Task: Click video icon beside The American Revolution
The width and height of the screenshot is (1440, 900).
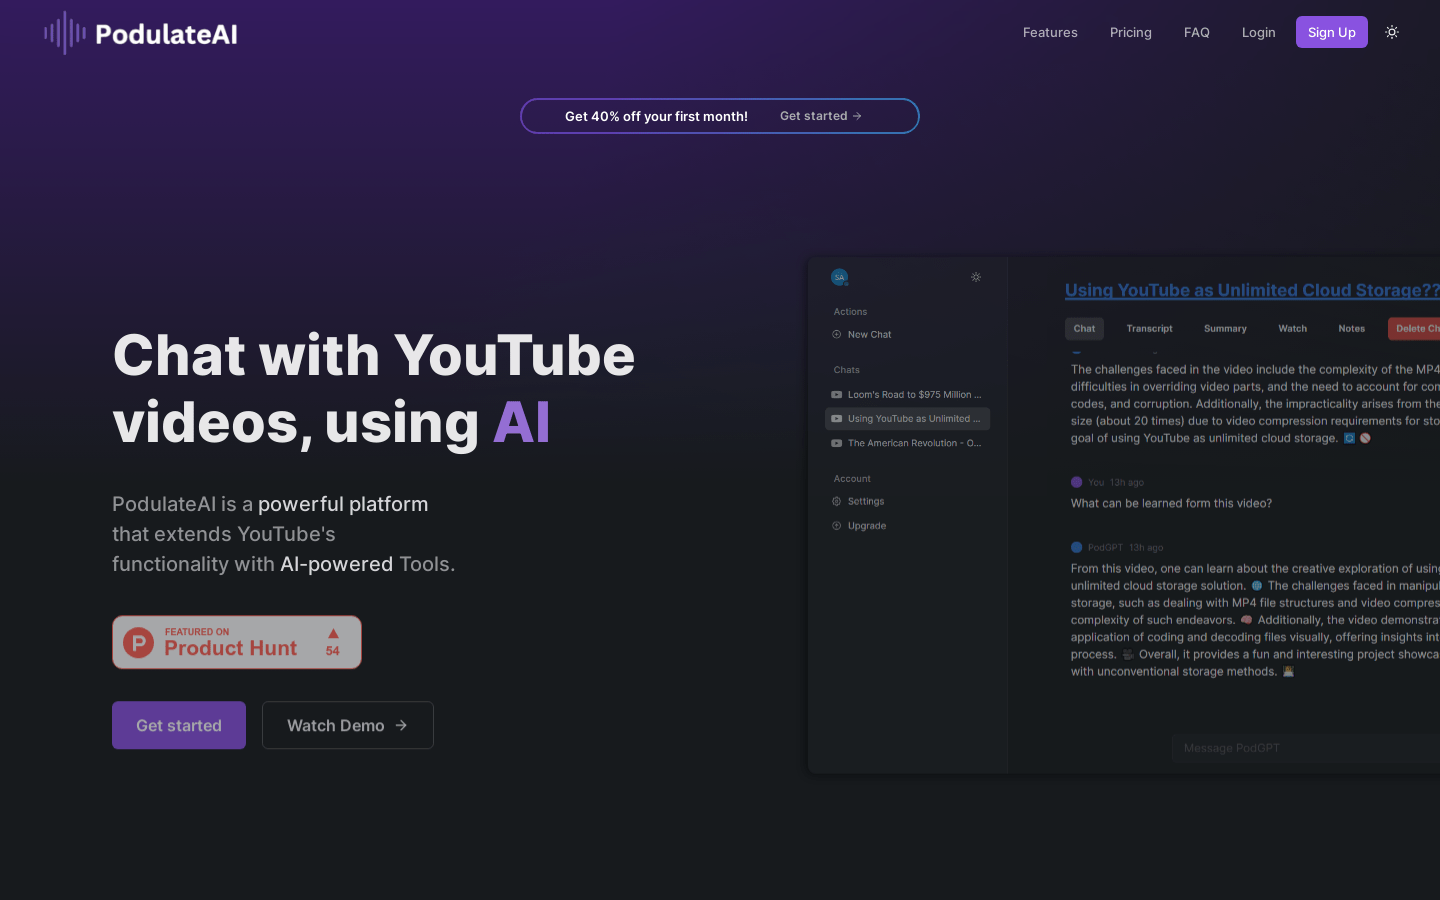Action: point(837,443)
